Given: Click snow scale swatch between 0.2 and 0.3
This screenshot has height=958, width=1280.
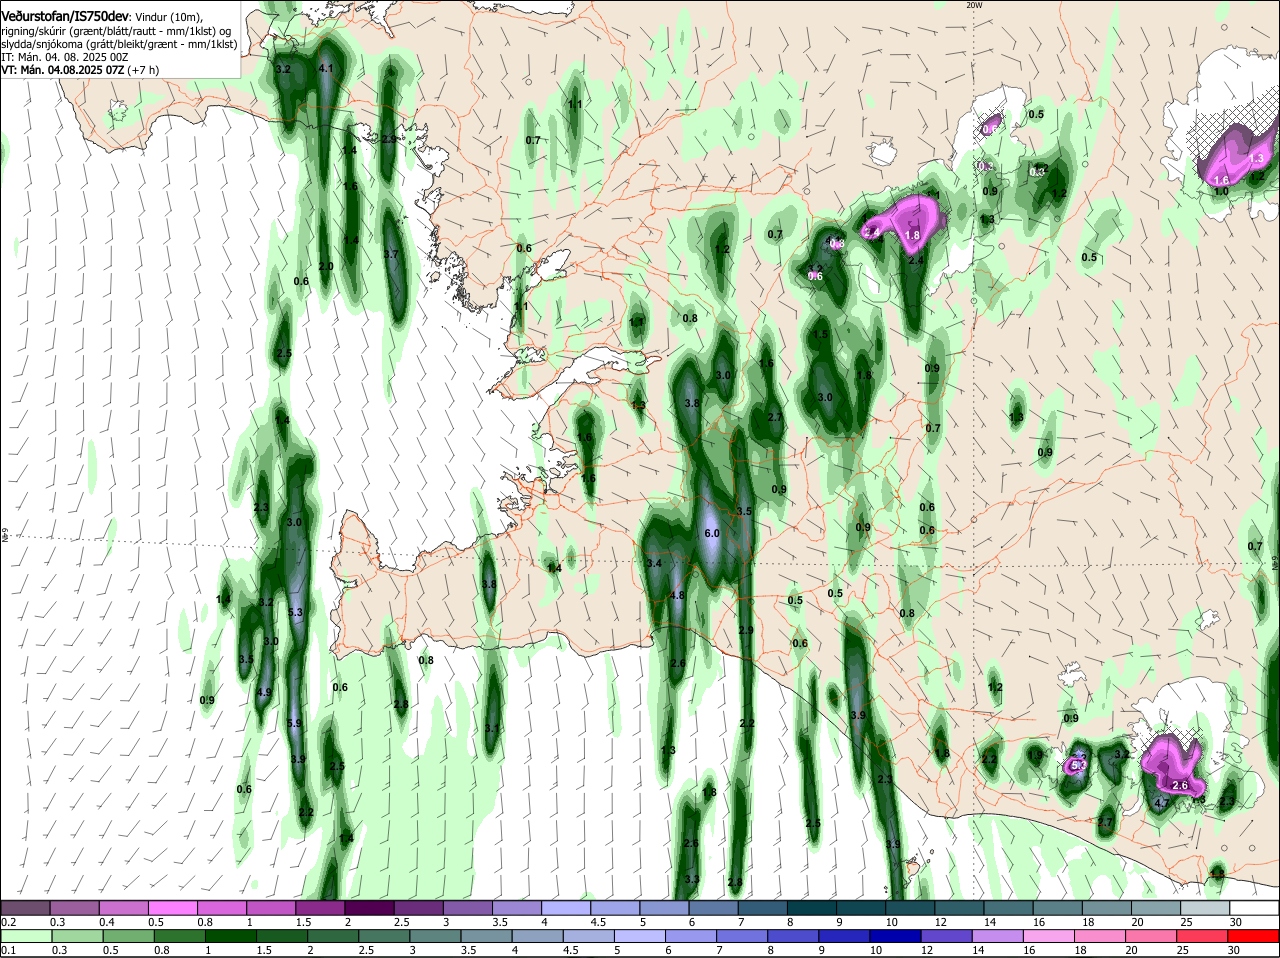Looking at the screenshot, I should [x=25, y=908].
